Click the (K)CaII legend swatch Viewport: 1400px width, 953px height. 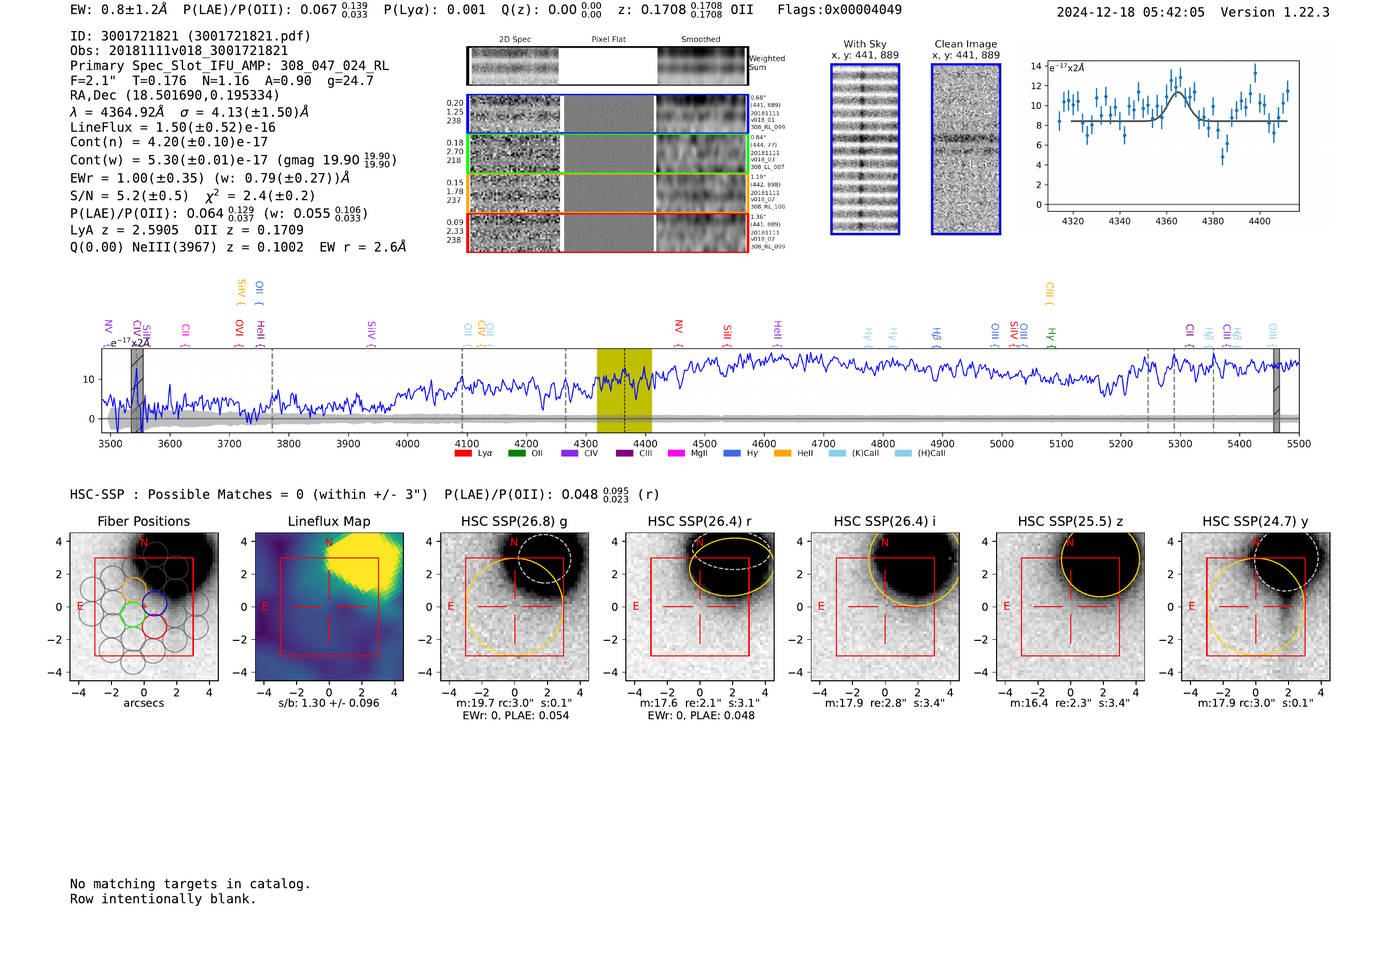tap(838, 453)
